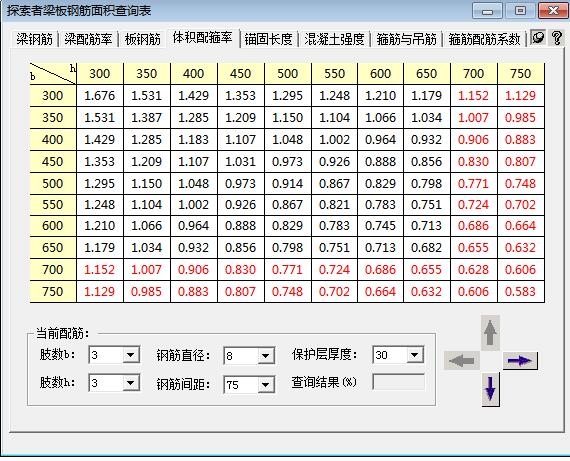Viewport: 570px width, 461px height.
Task: Select the 板钢筋 tab
Action: point(143,39)
